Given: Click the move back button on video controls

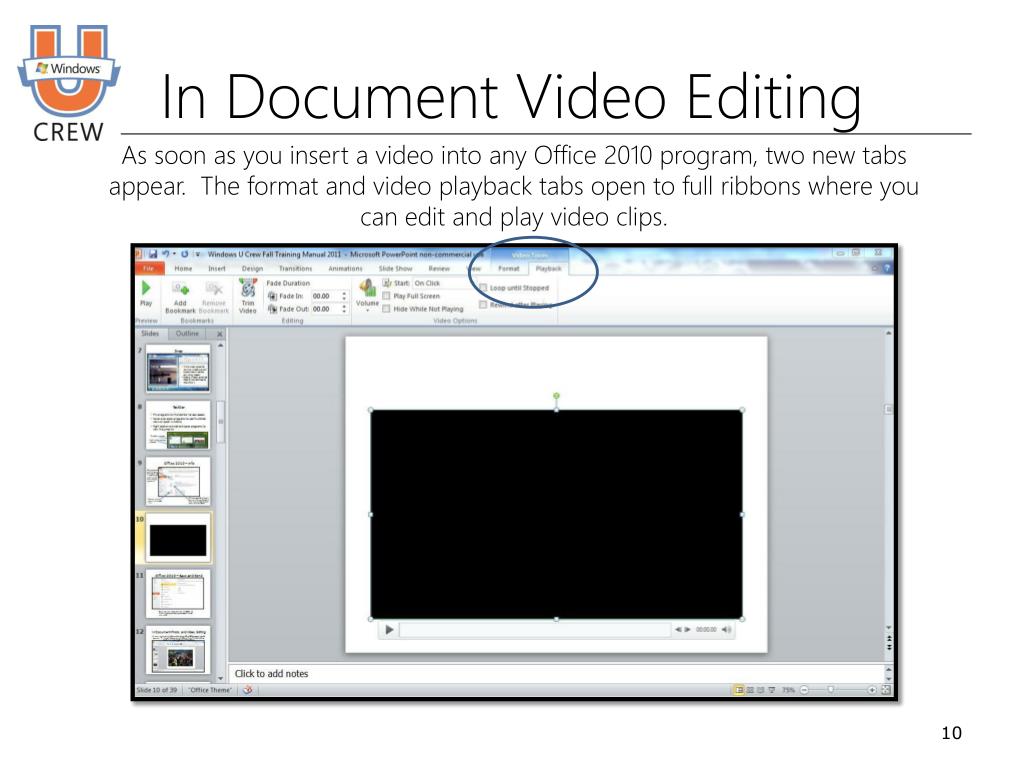Looking at the screenshot, I should [x=678, y=630].
